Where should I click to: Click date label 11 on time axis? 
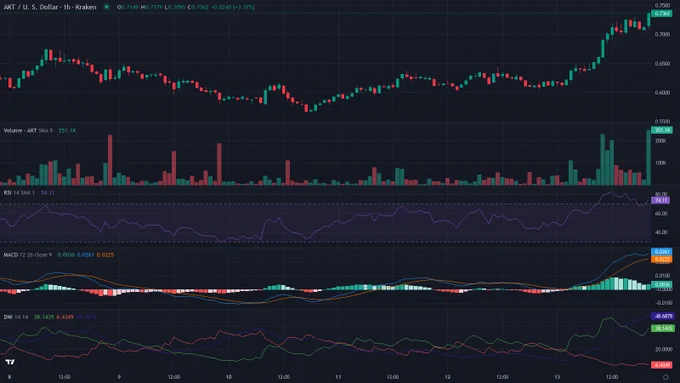(x=338, y=377)
